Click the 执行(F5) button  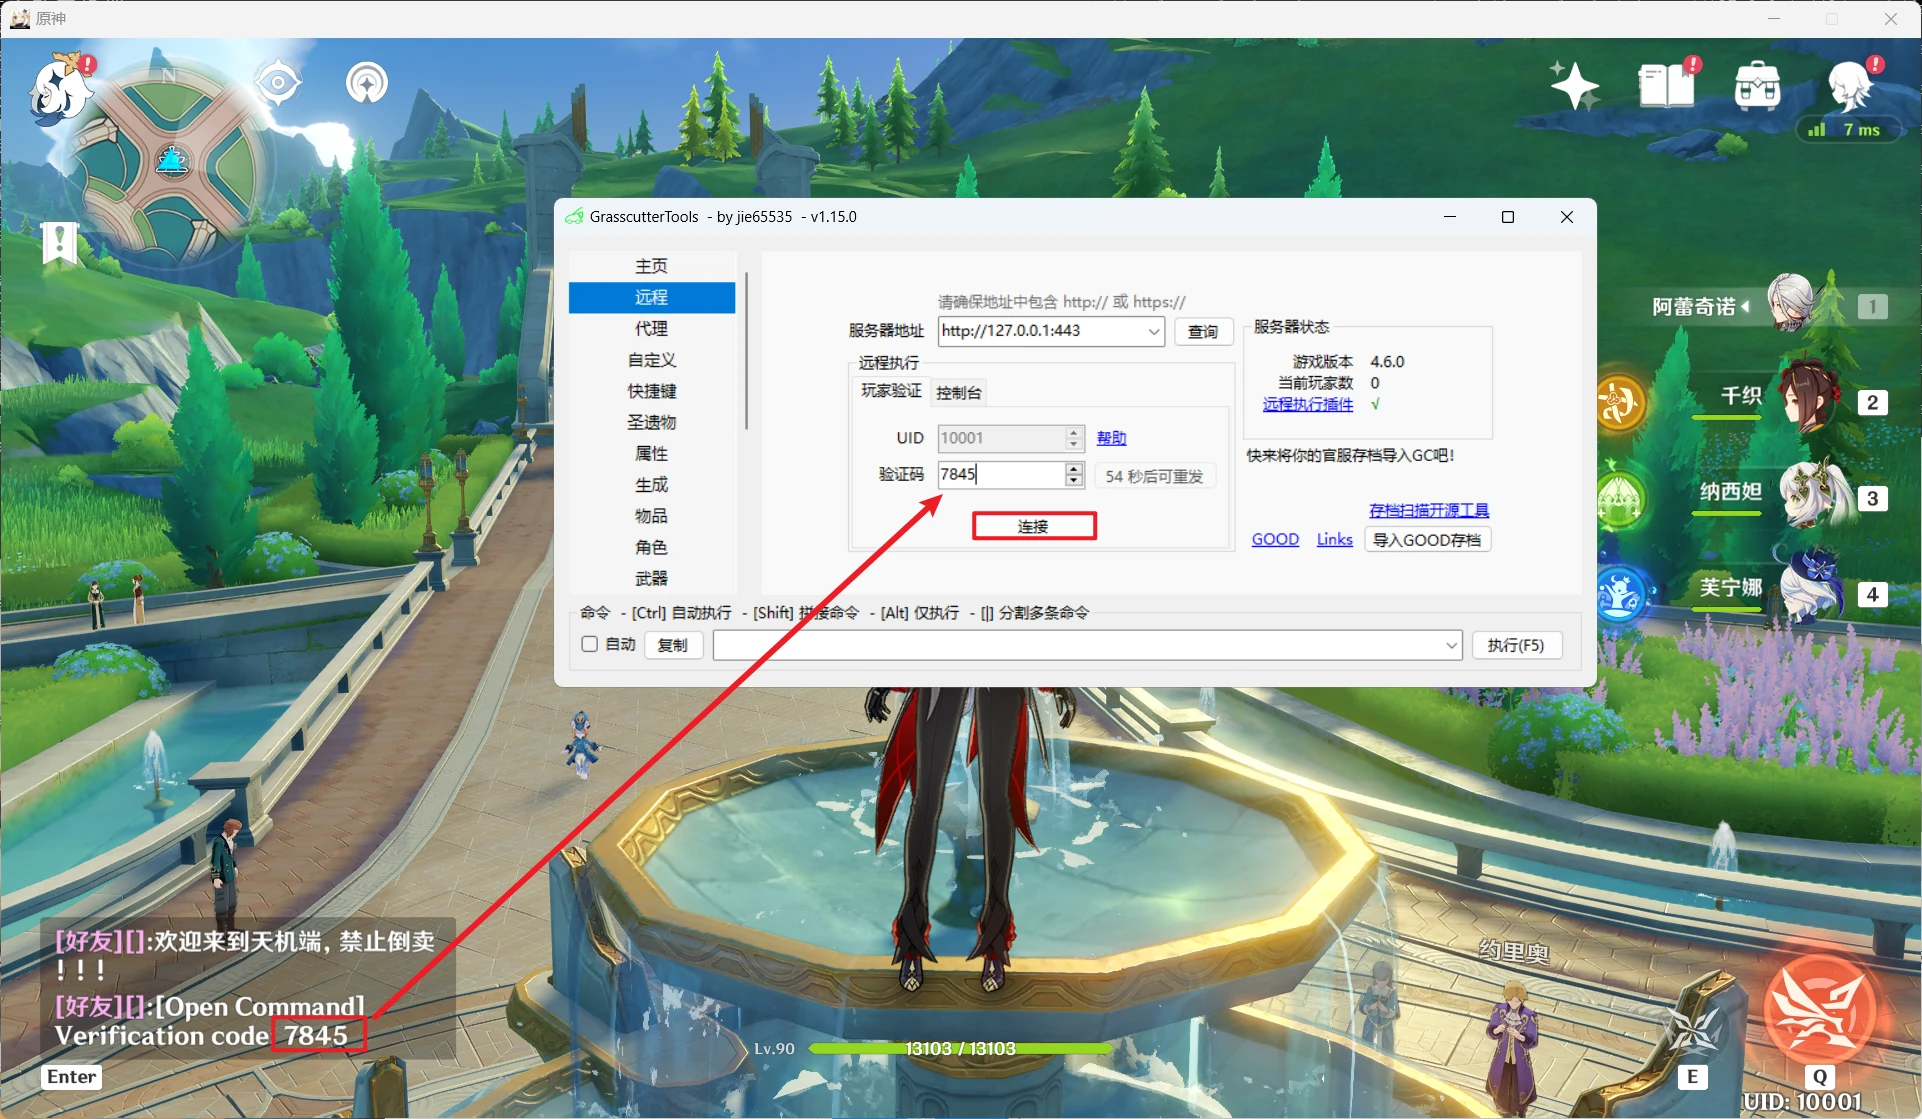point(1516,645)
